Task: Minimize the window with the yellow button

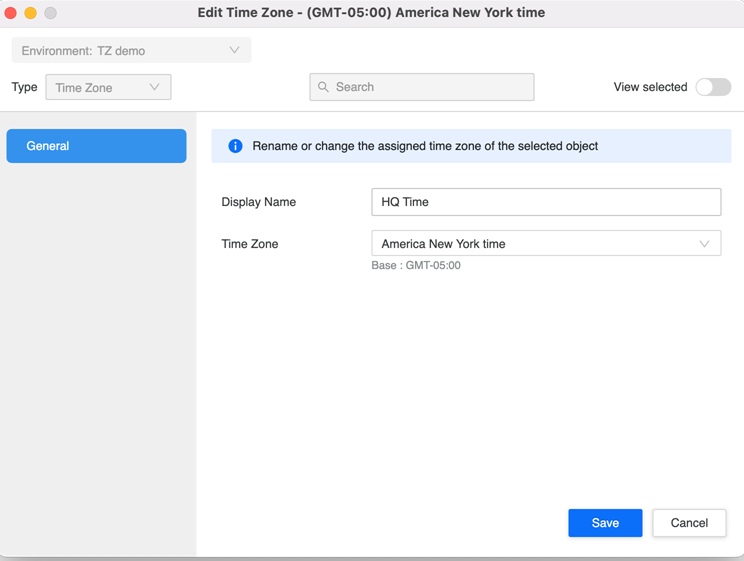Action: coord(30,13)
